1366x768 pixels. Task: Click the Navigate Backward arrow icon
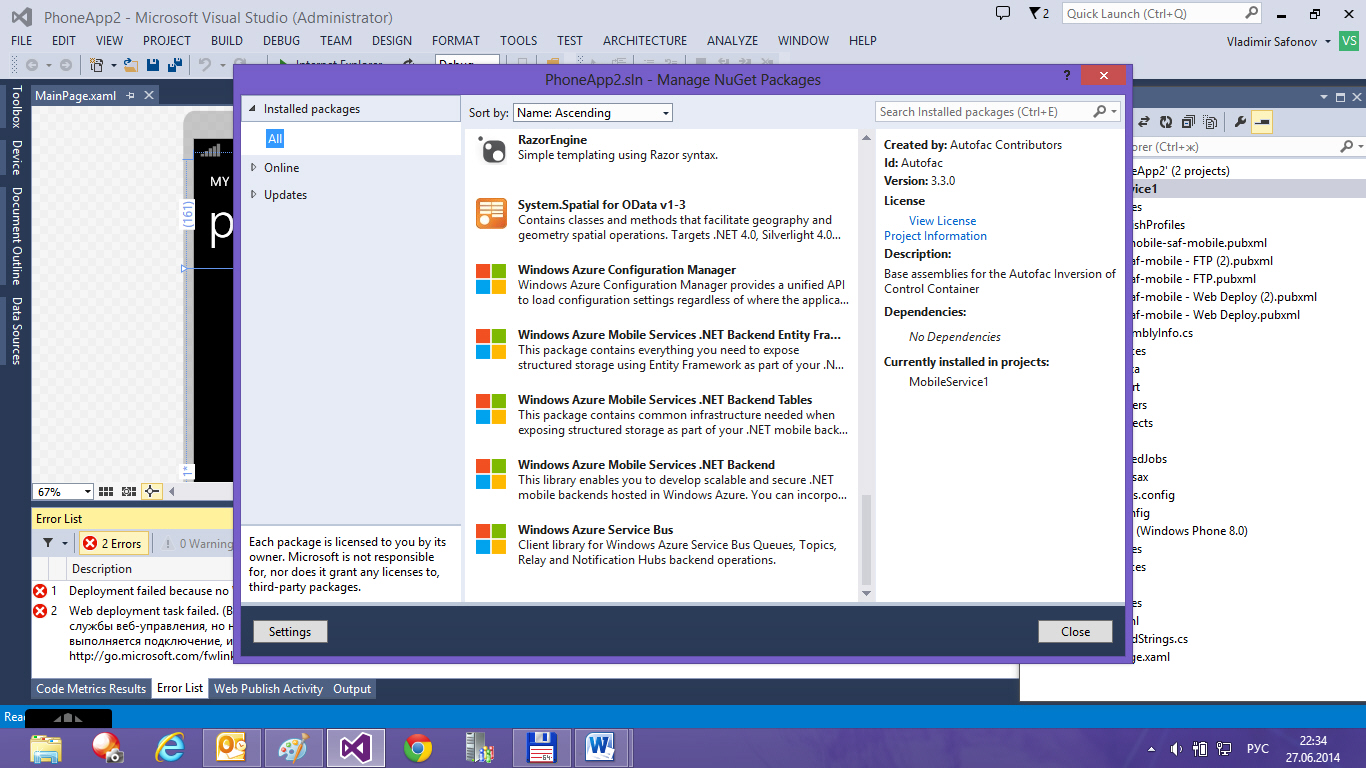[32, 65]
